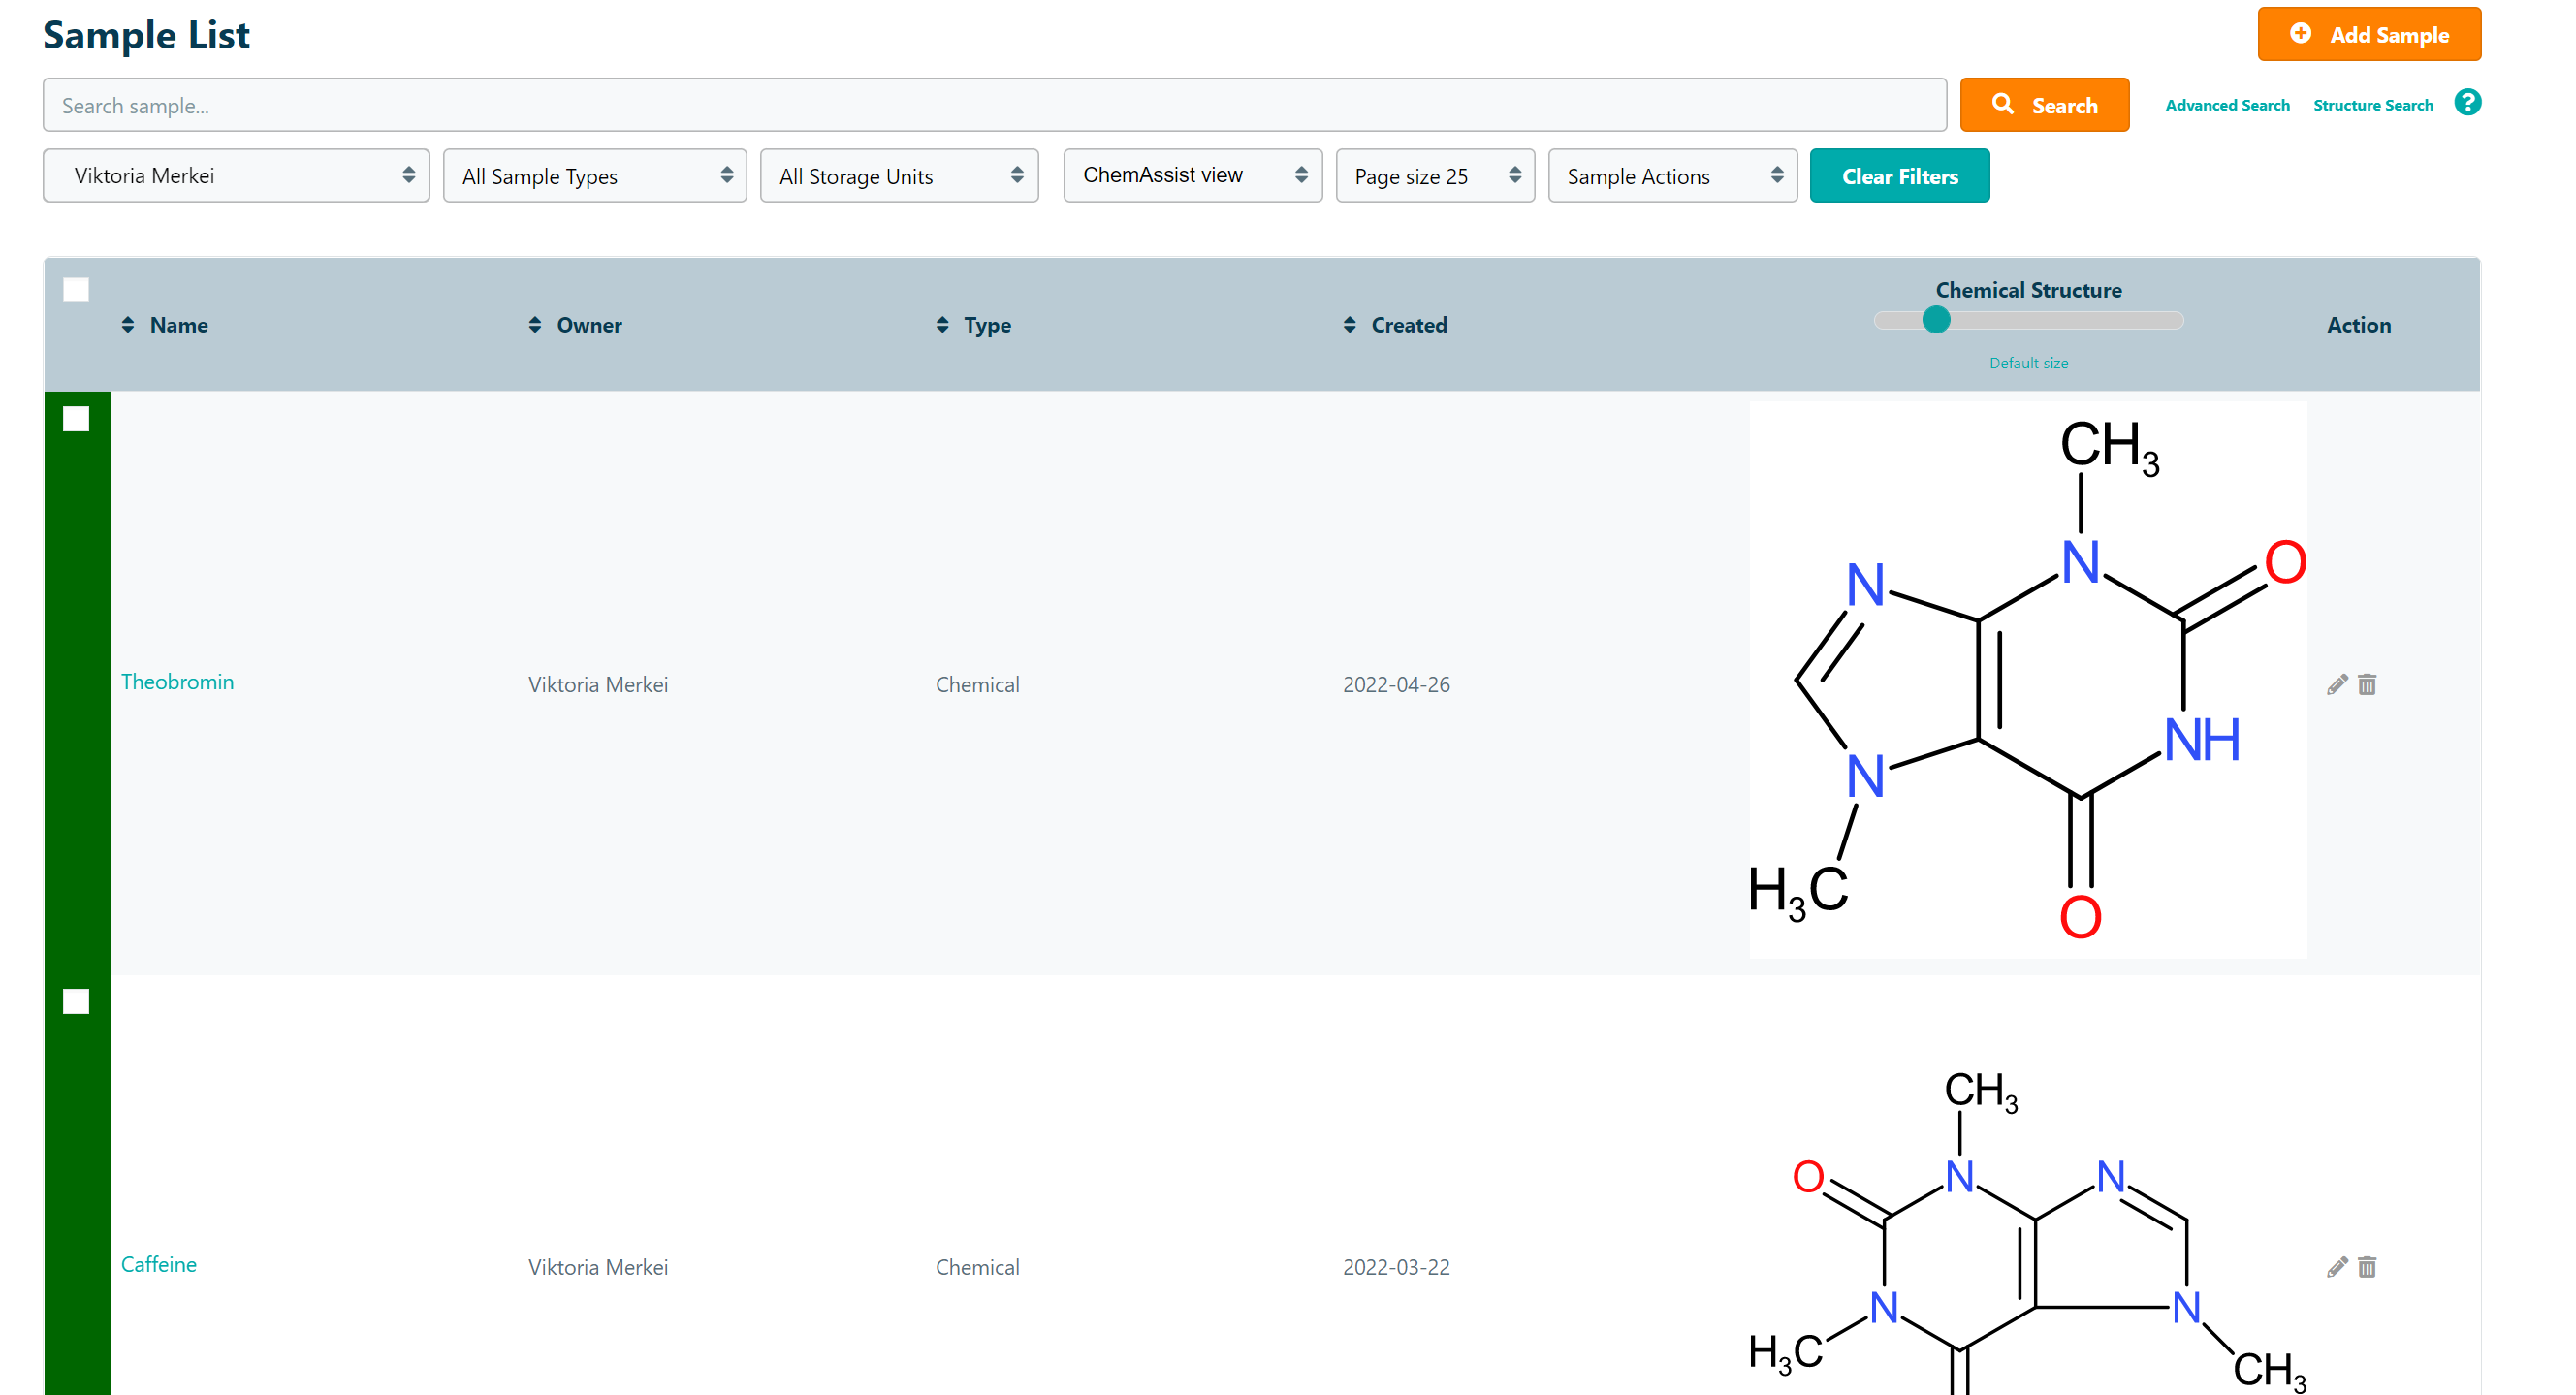This screenshot has height=1395, width=2576.
Task: Open the Viktoria Merkei owner dropdown
Action: tap(236, 176)
